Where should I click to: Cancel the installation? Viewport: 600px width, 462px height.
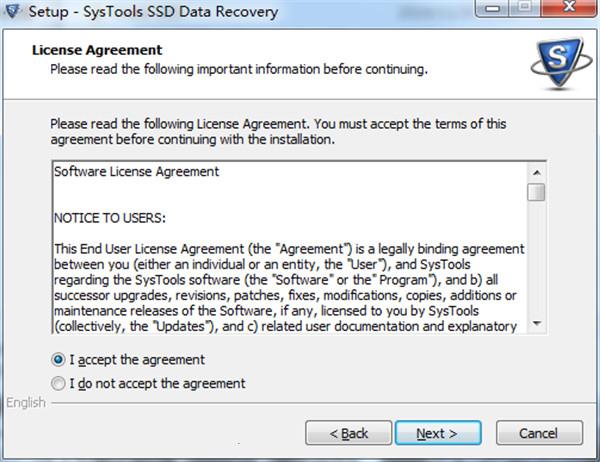click(x=539, y=433)
